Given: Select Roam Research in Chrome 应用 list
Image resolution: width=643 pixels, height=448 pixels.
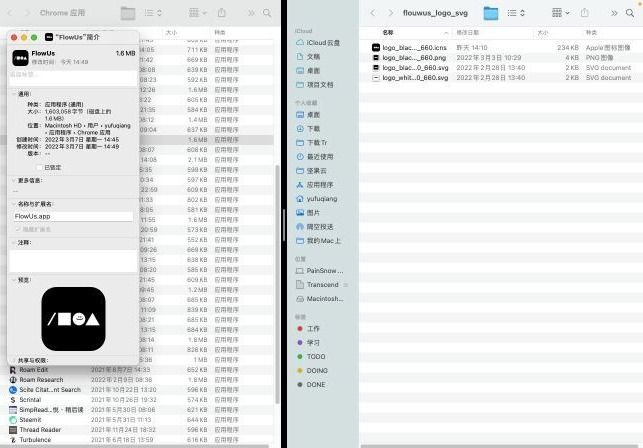Looking at the screenshot, I should tap(41, 380).
